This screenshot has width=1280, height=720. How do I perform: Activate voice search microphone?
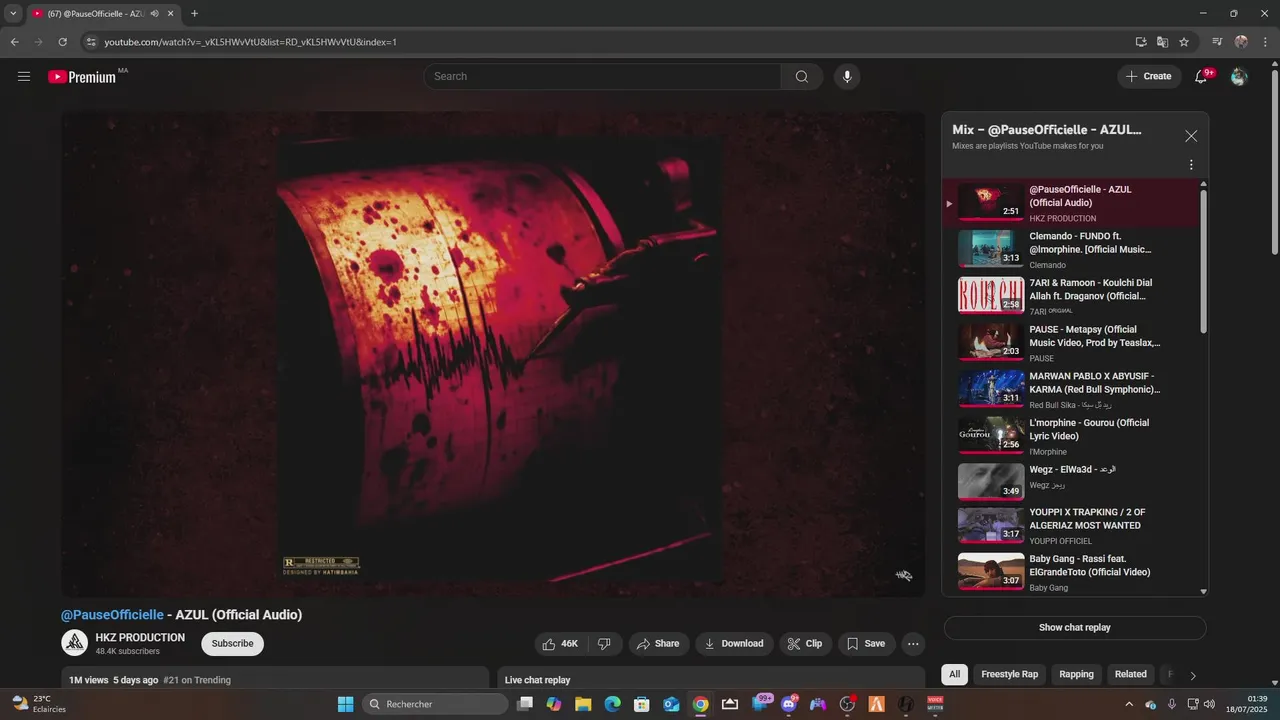click(x=848, y=76)
